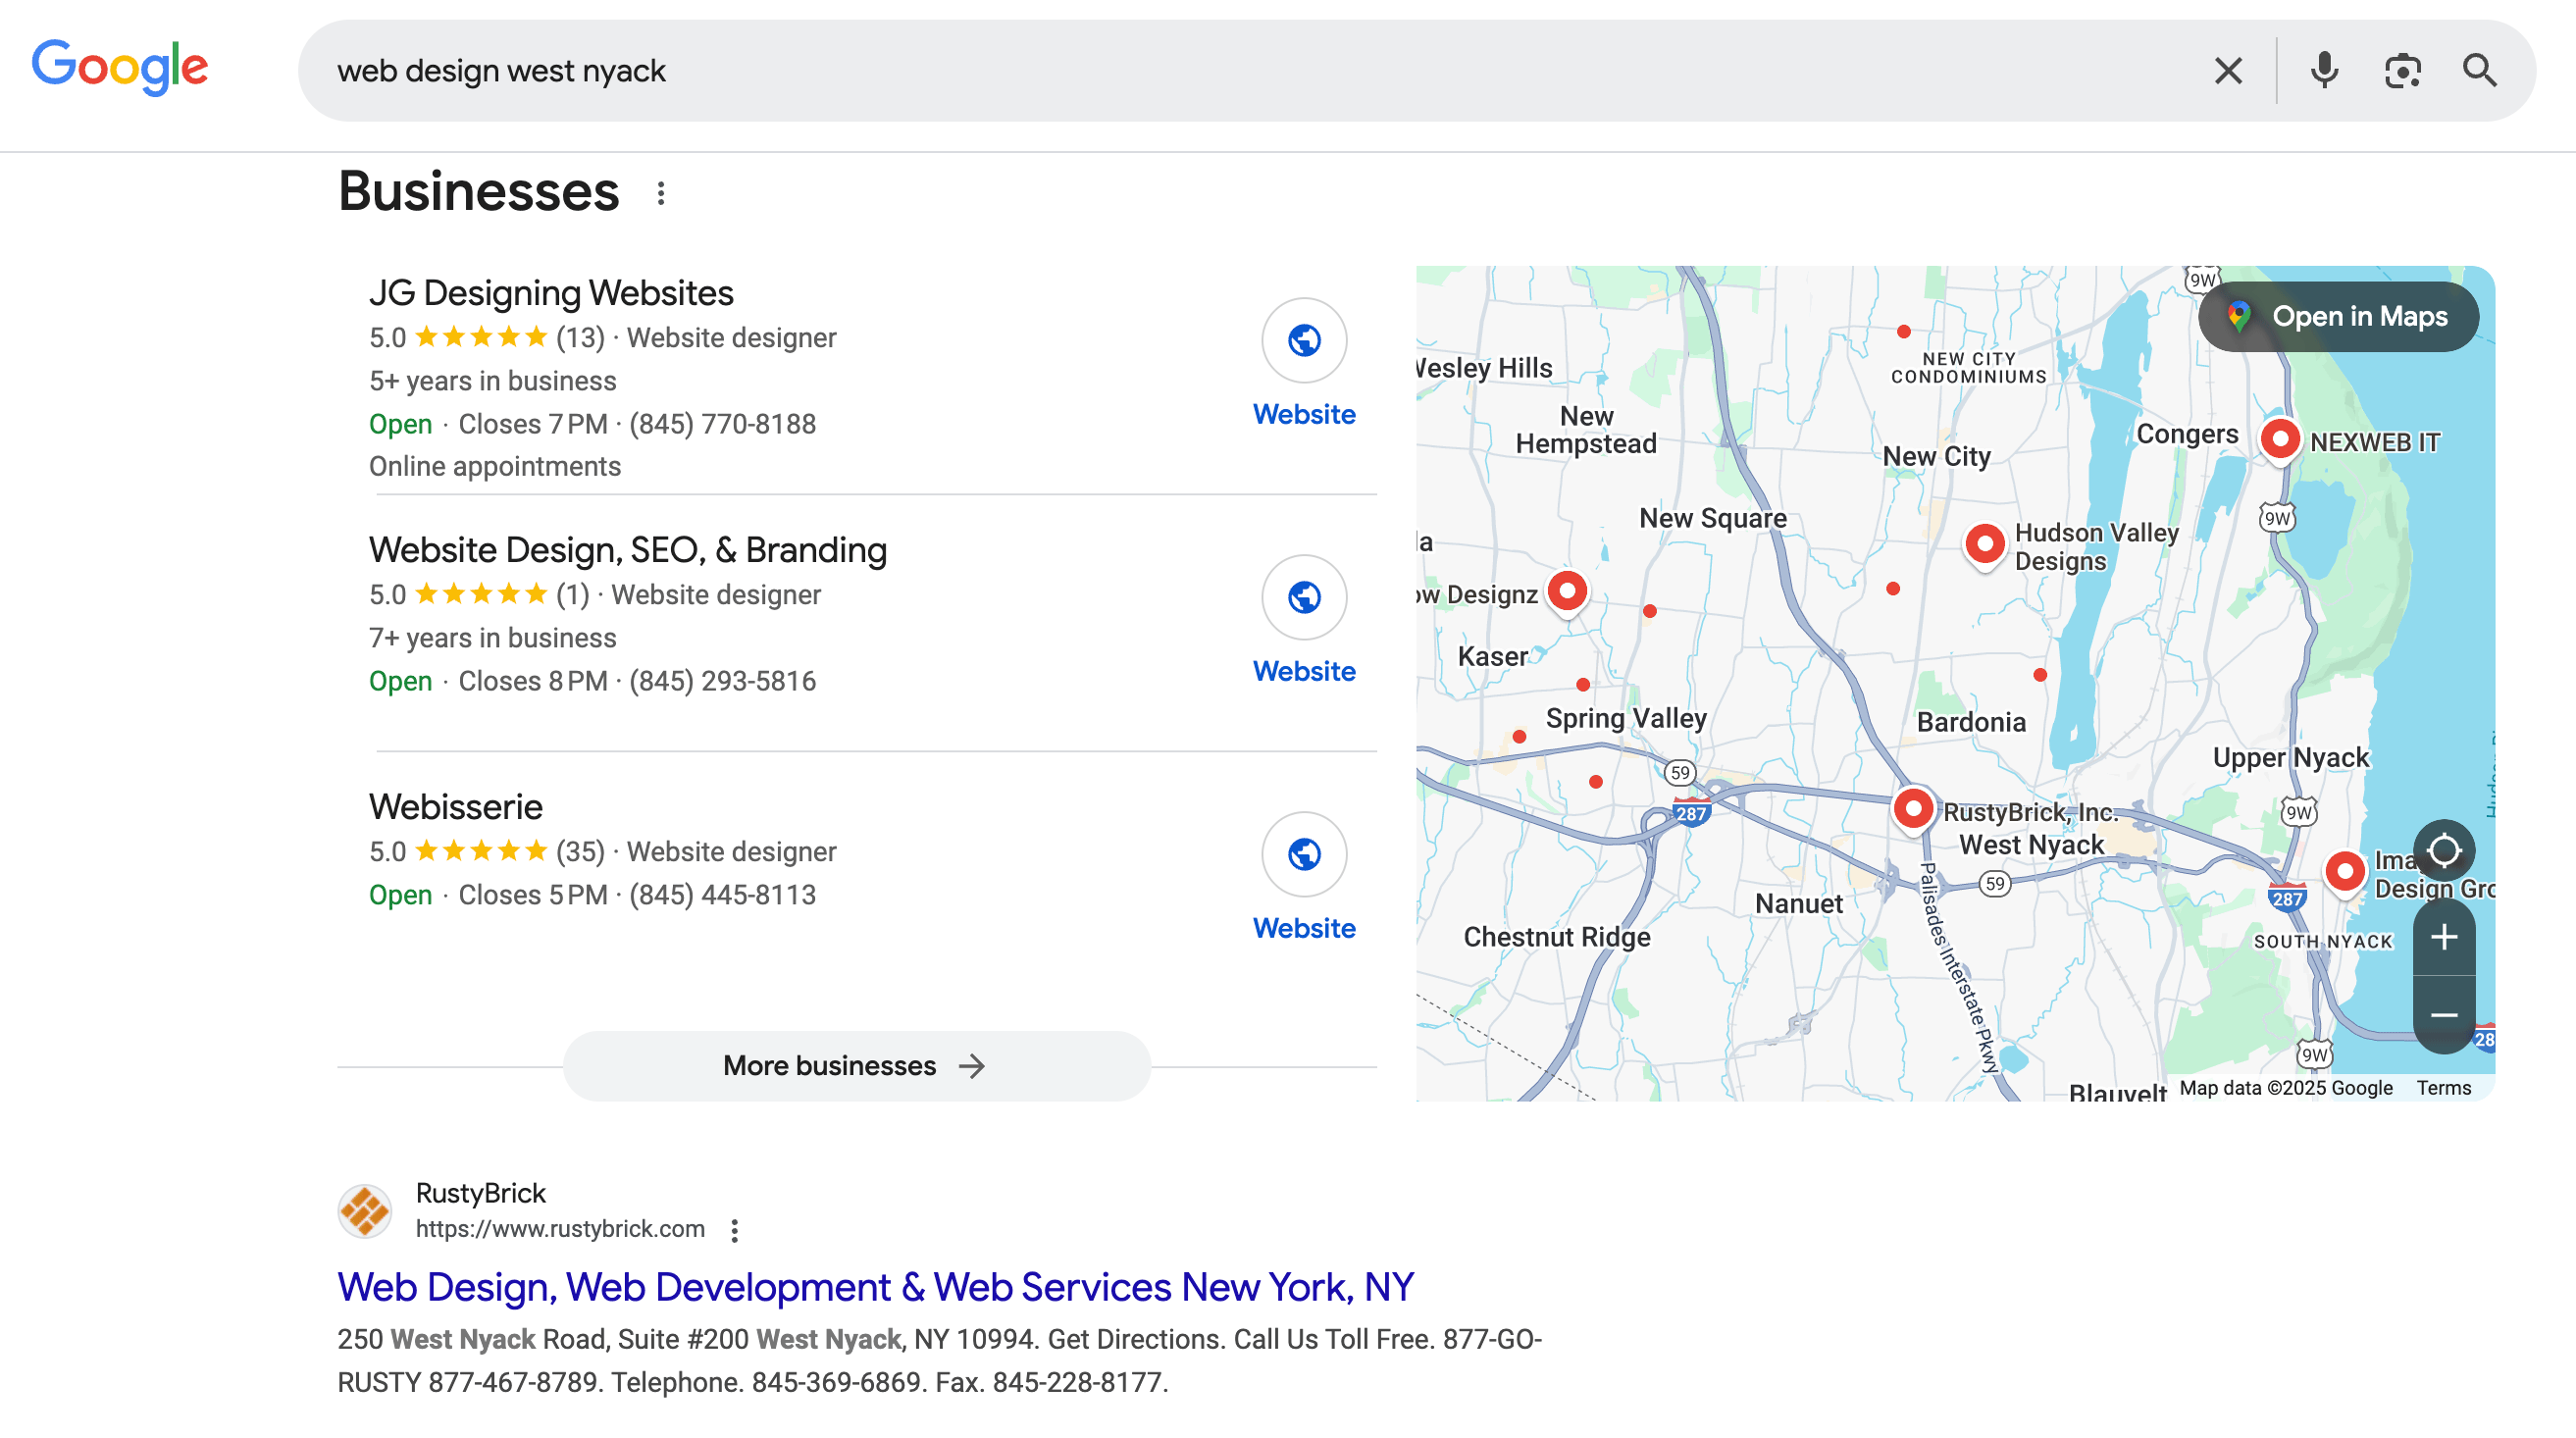Open 'Web Design, Web Development & Web Services' result
Viewport: 2576px width, 1438px height.
(x=875, y=1287)
